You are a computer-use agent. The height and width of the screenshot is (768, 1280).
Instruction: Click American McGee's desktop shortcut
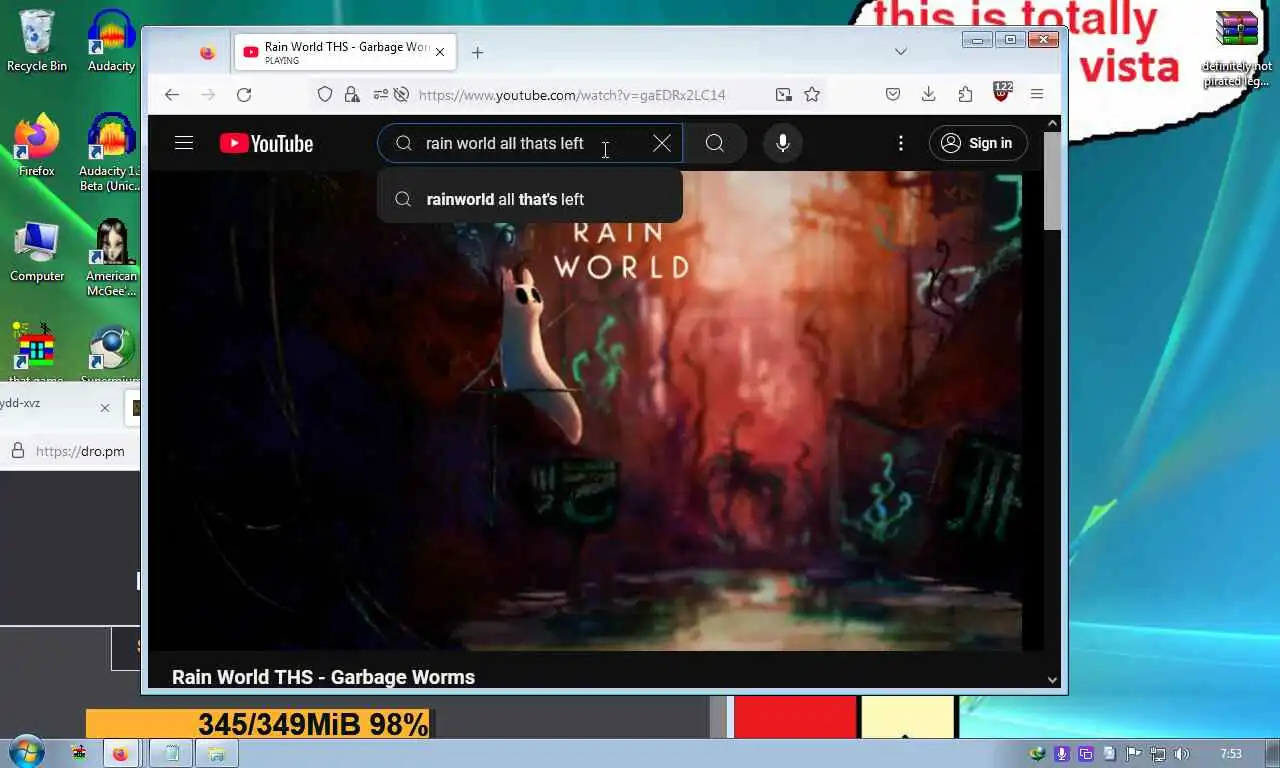tap(111, 258)
